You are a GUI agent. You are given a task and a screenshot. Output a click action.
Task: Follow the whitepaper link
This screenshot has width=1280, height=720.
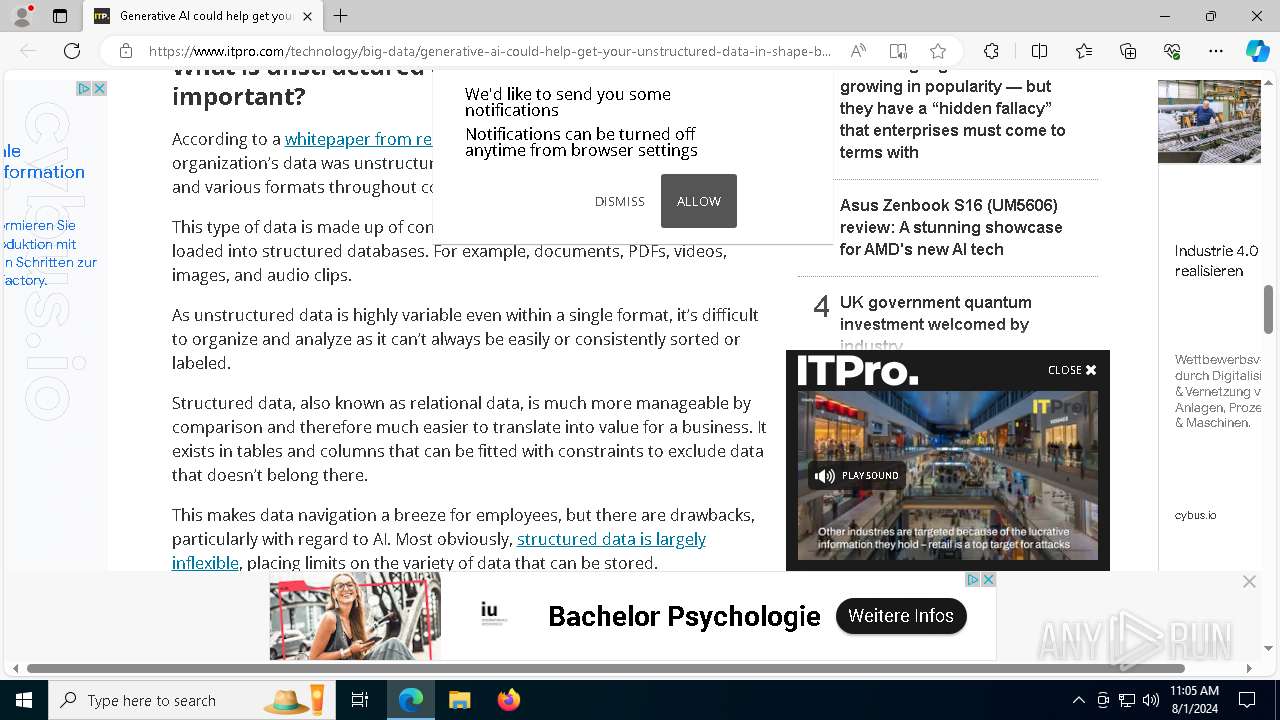358,139
